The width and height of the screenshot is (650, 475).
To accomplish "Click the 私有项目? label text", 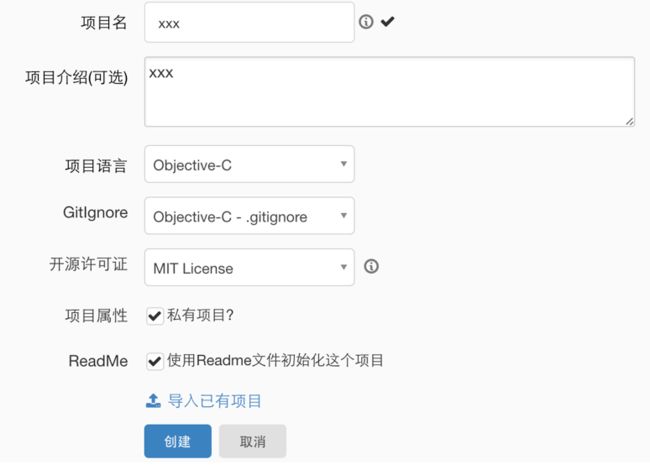I will pos(201,315).
